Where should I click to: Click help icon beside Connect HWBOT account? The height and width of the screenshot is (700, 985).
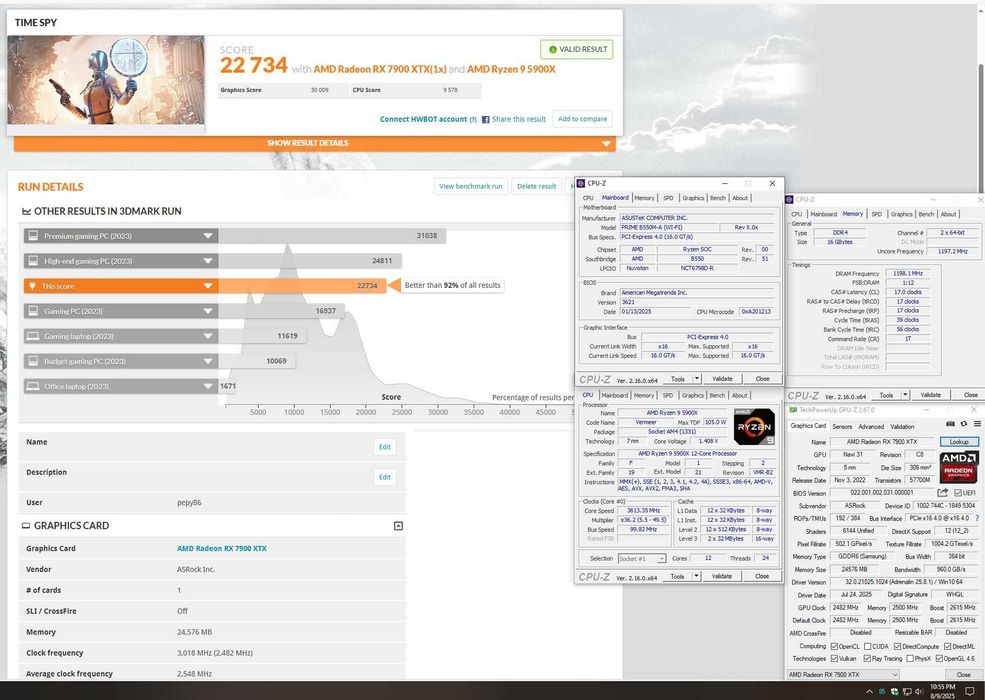472,119
